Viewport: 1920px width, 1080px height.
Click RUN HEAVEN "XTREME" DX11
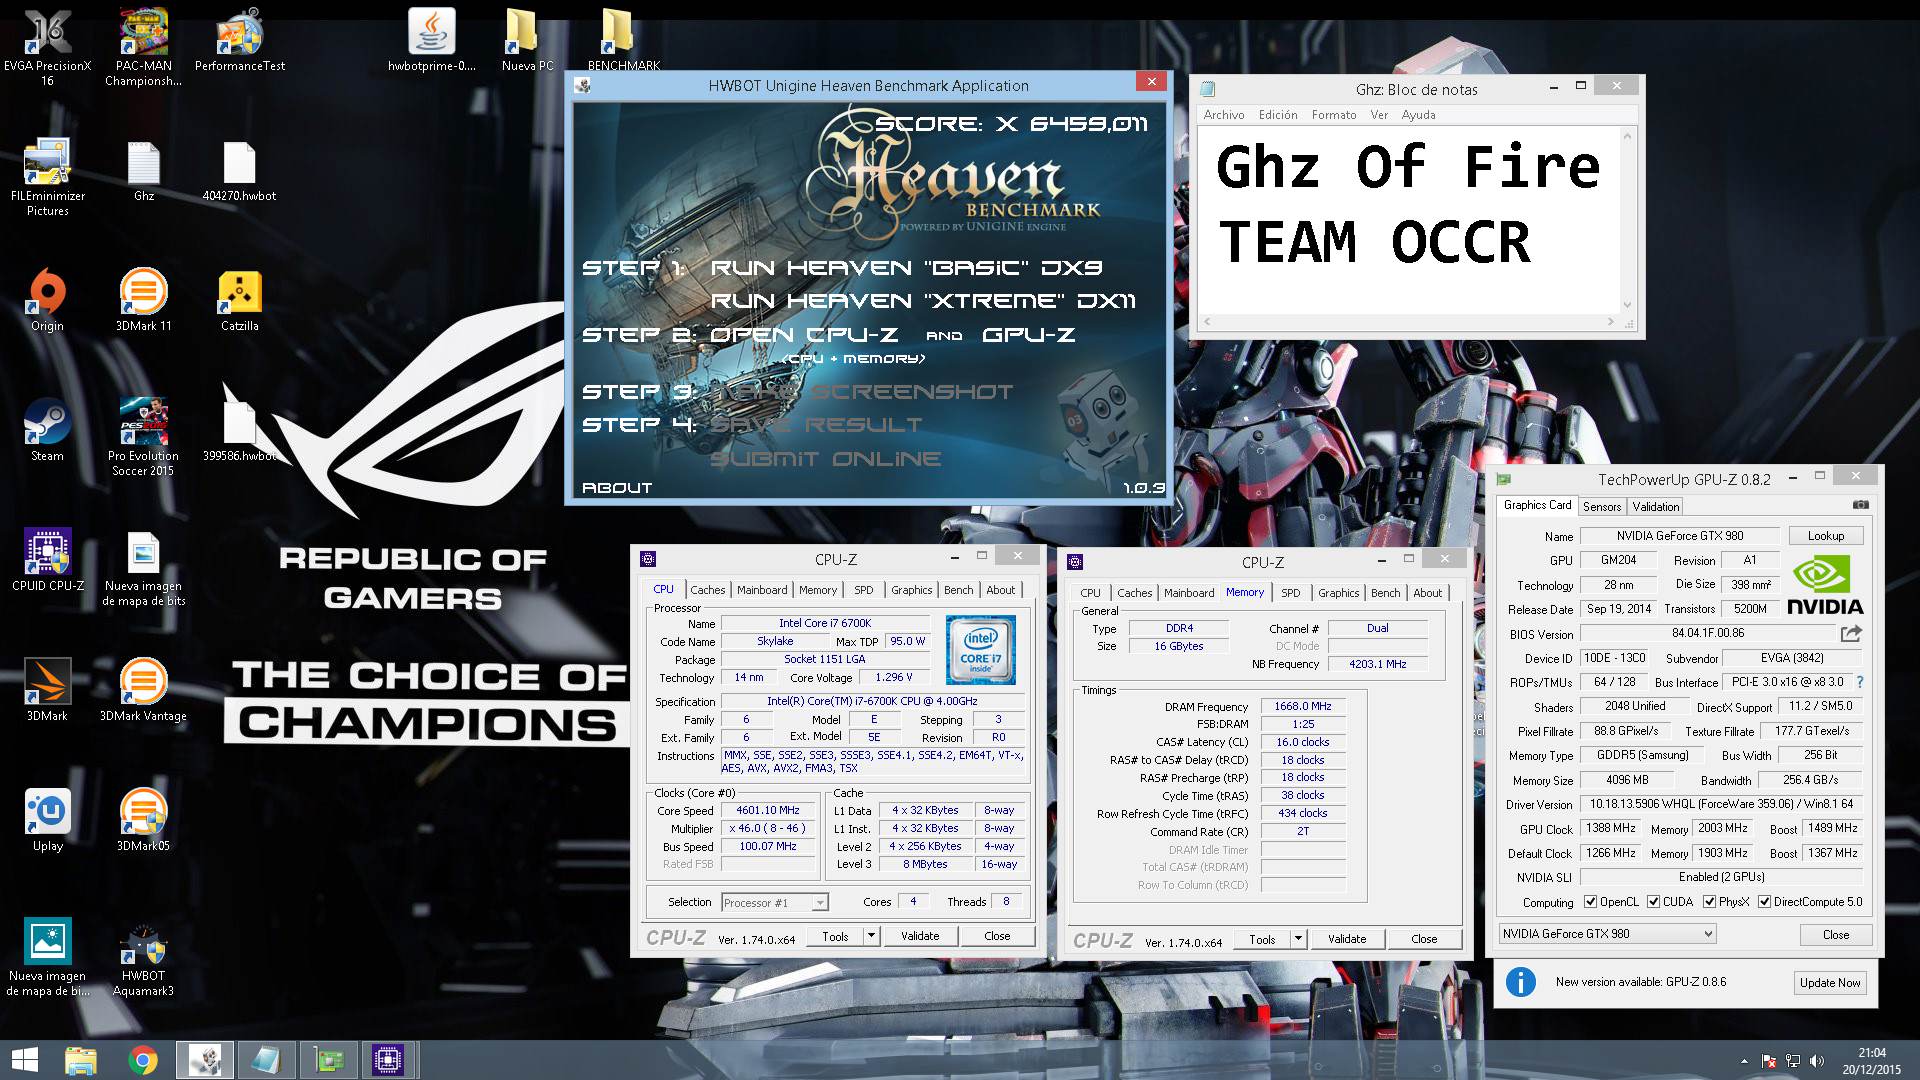coord(923,301)
